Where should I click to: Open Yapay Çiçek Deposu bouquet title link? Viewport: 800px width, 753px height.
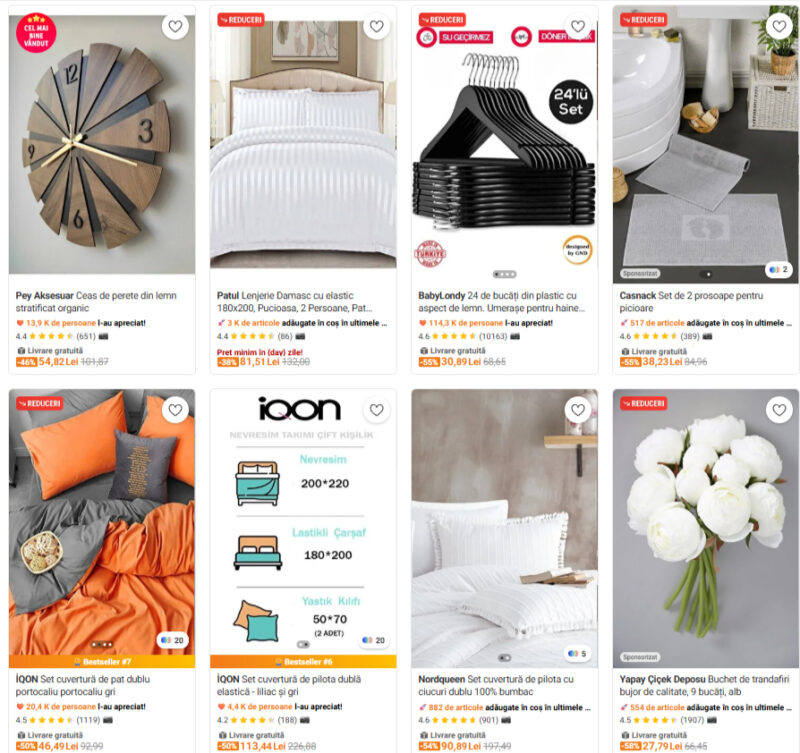click(x=704, y=685)
